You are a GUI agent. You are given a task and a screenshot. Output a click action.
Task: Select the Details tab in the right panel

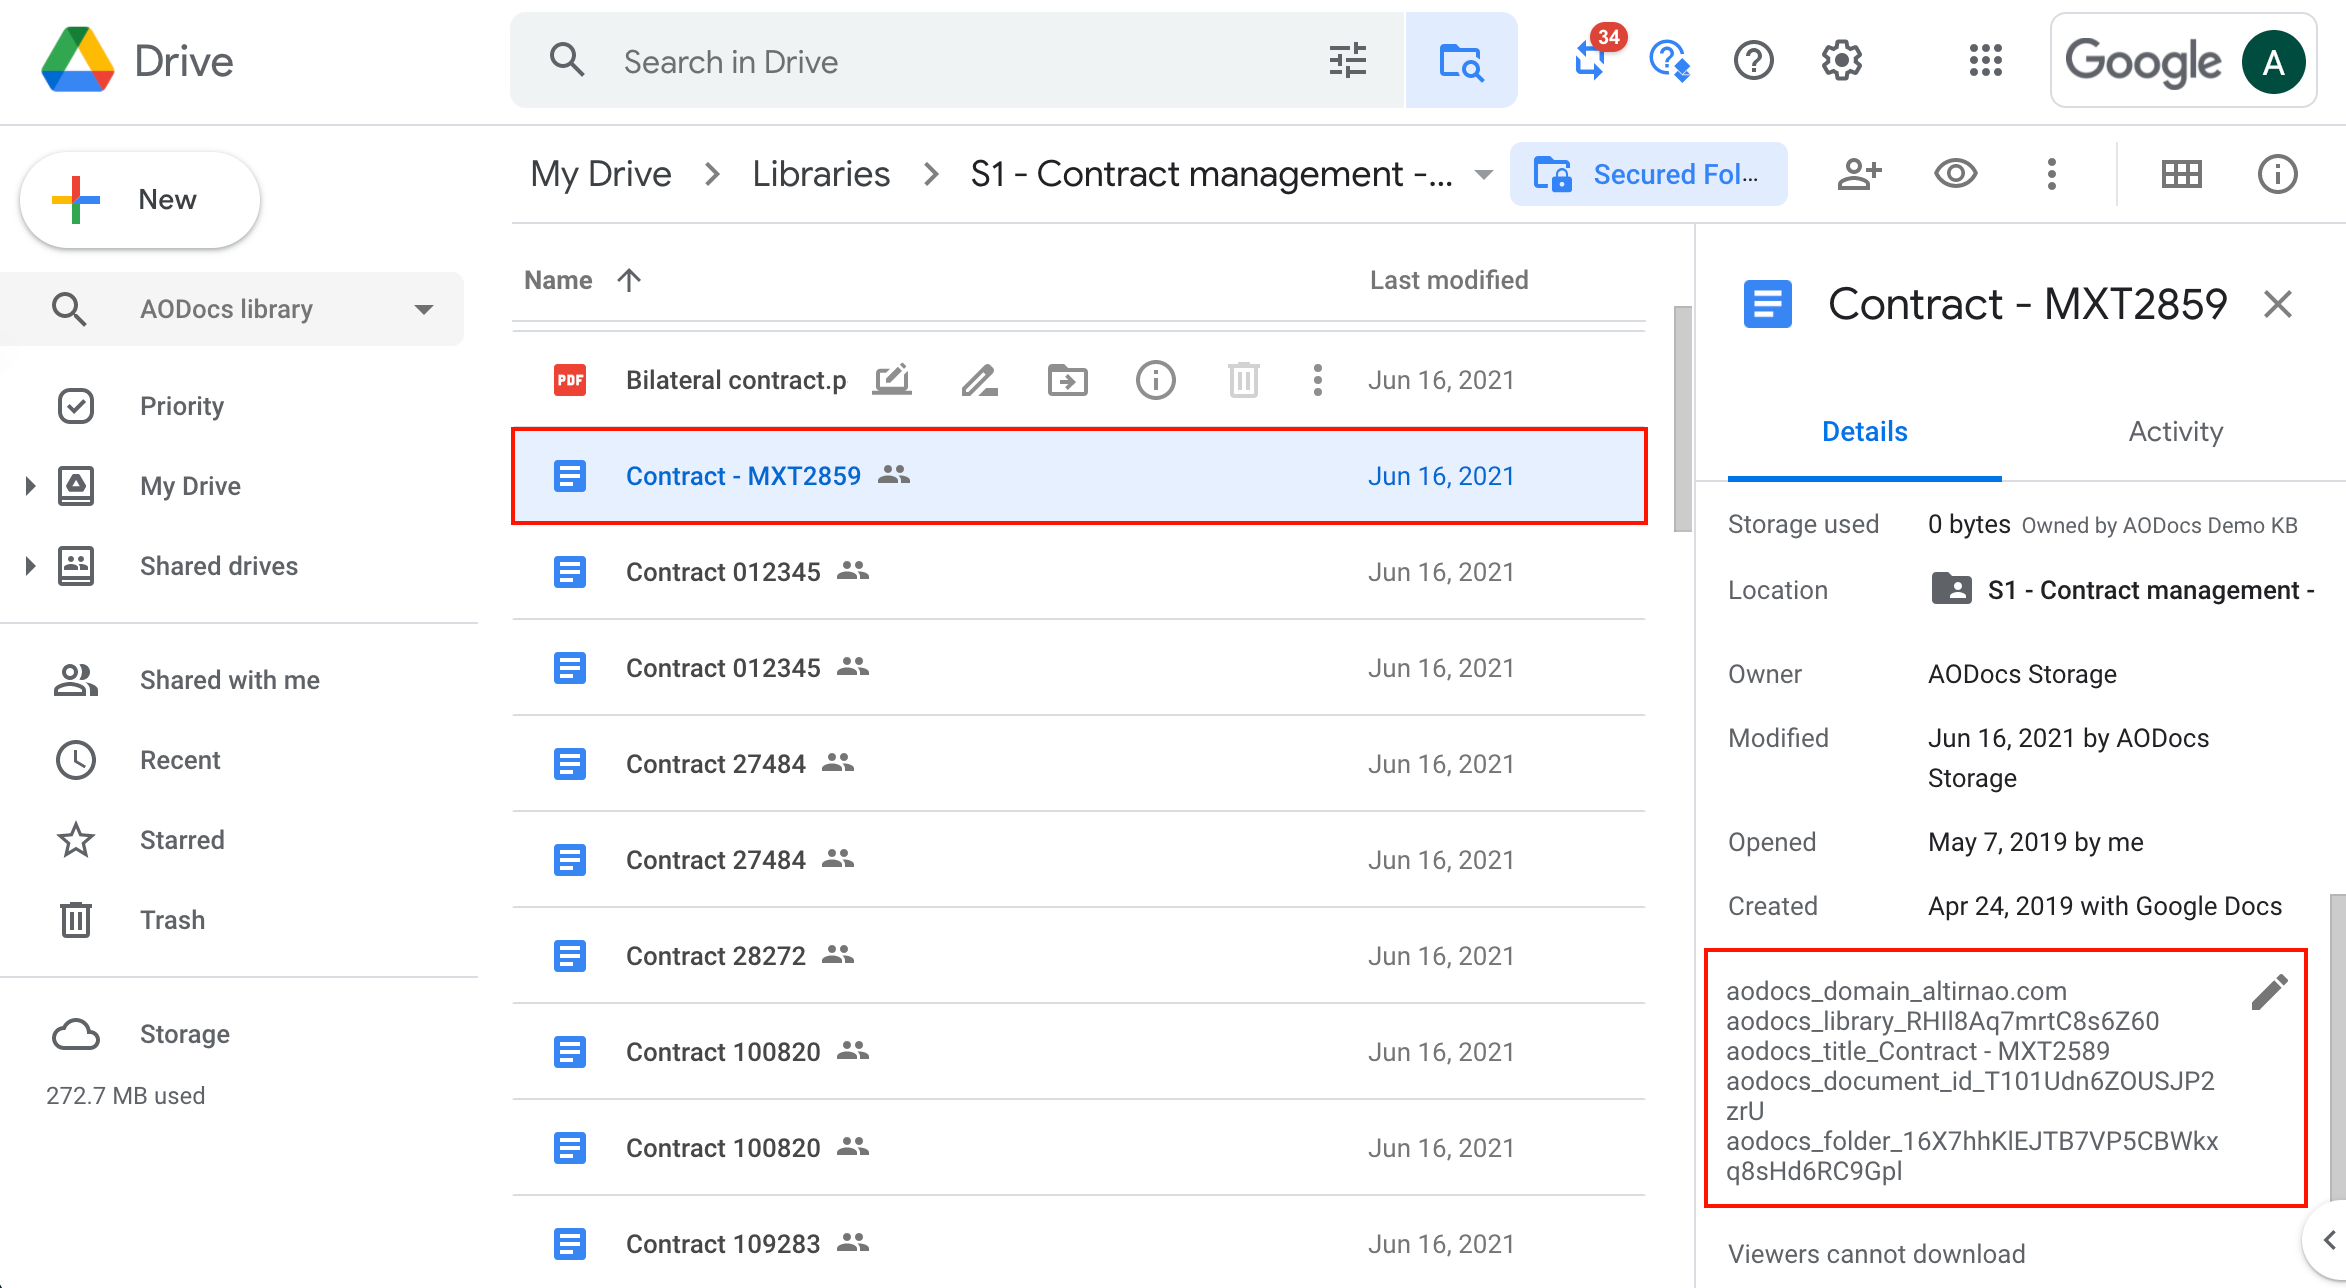[x=1865, y=430]
